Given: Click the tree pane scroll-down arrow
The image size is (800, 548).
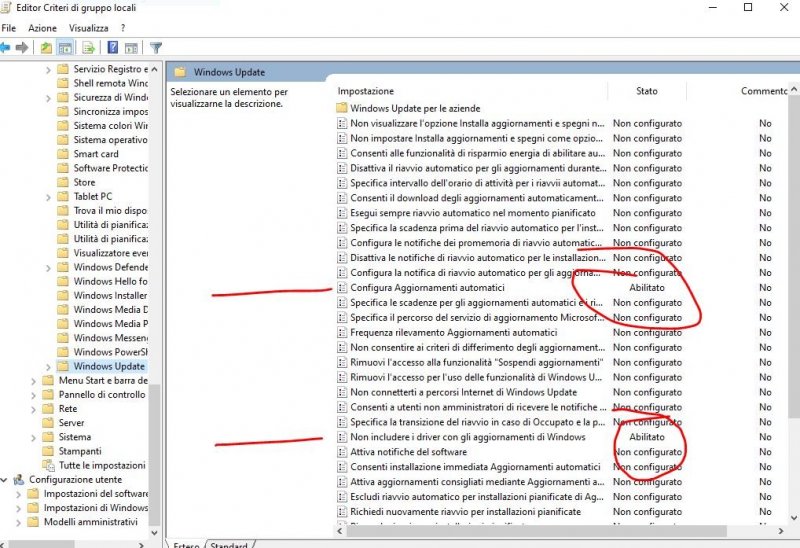Looking at the screenshot, I should tap(154, 532).
